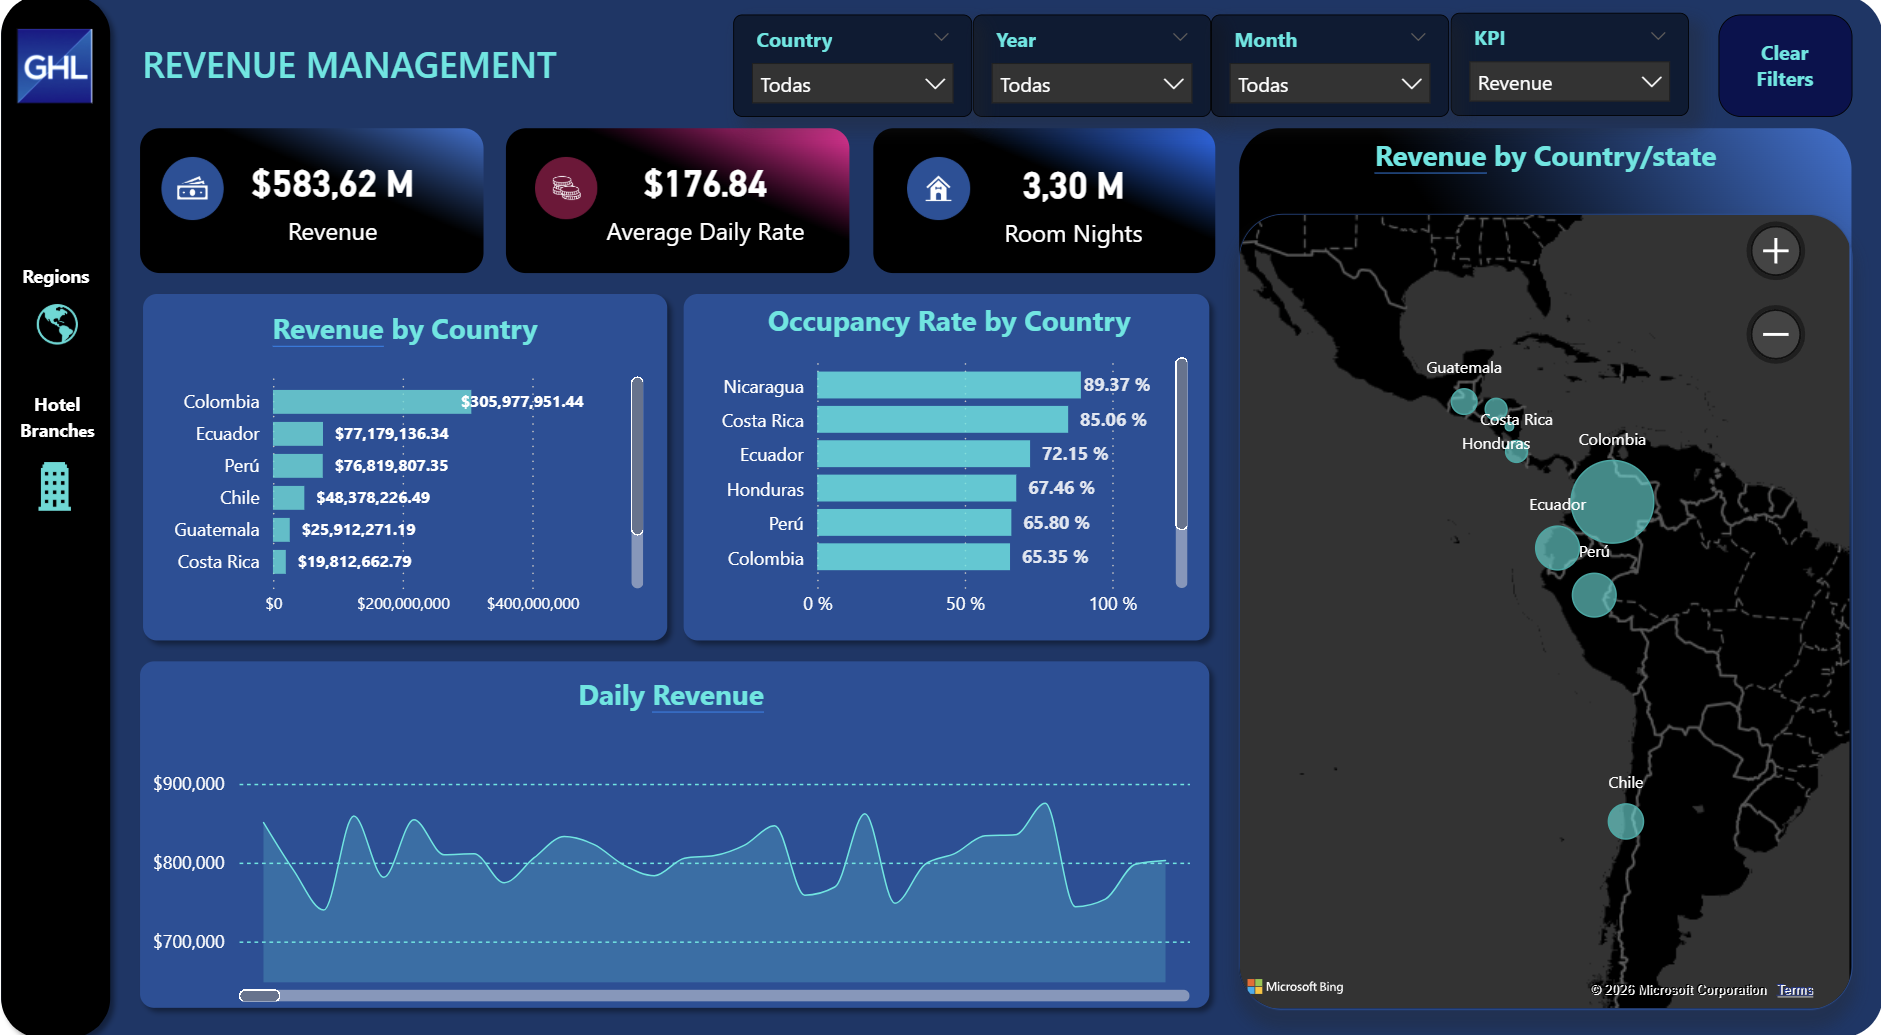This screenshot has width=1881, height=1035.
Task: Zoom in on the map
Action: (x=1775, y=251)
